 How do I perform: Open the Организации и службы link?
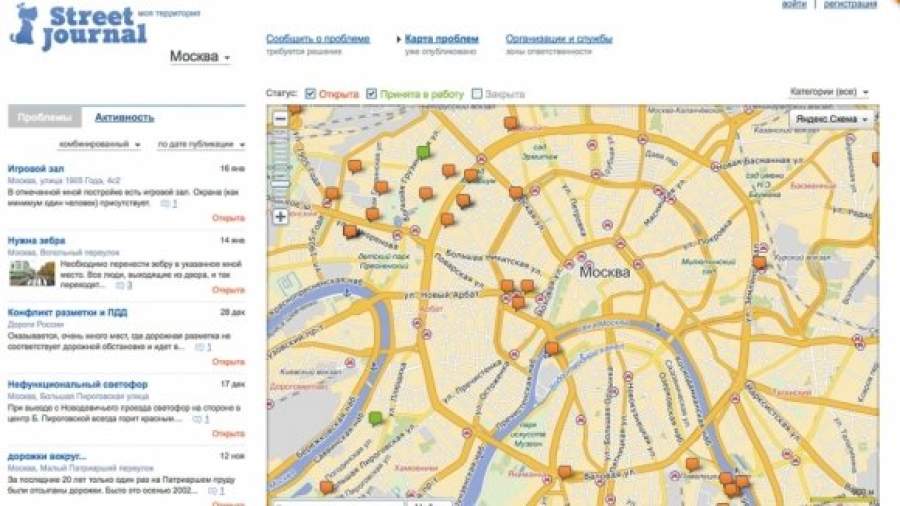(558, 39)
